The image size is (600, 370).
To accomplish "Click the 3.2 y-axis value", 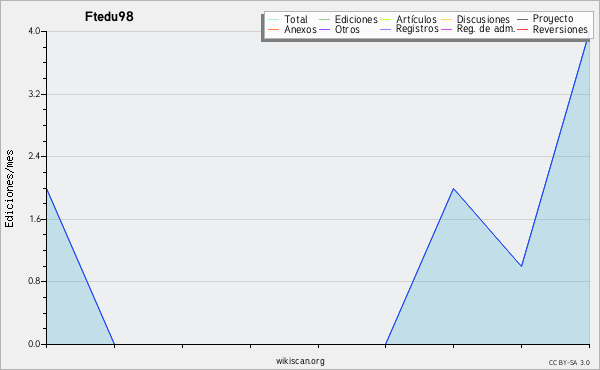I will click(34, 94).
